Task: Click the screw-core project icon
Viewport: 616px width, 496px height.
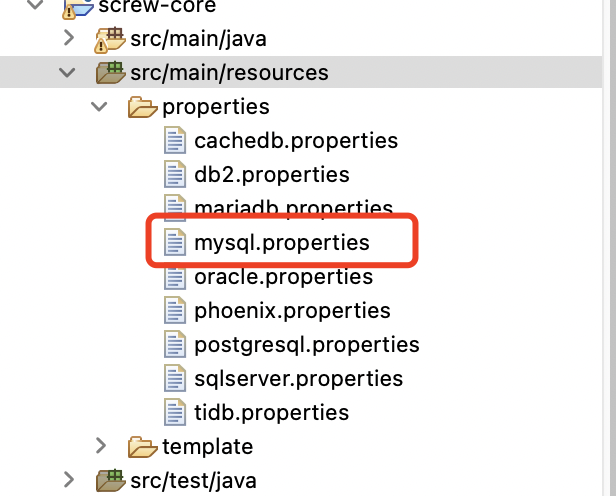Action: [78, 8]
